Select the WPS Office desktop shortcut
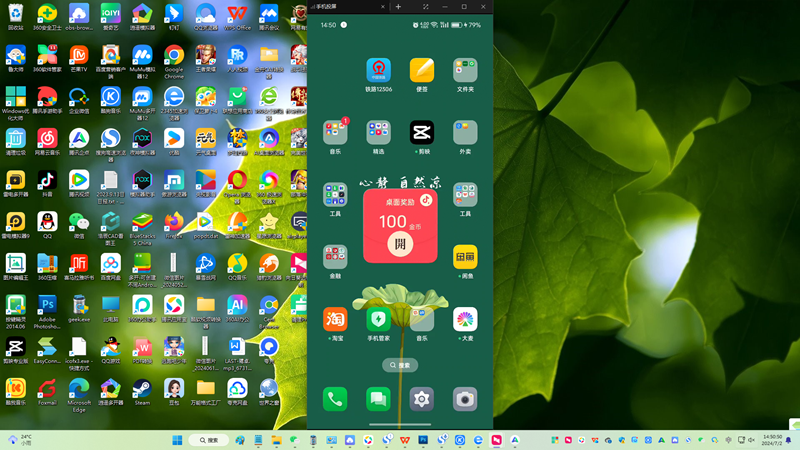Screen dimensions: 800x450 [x=237, y=17]
